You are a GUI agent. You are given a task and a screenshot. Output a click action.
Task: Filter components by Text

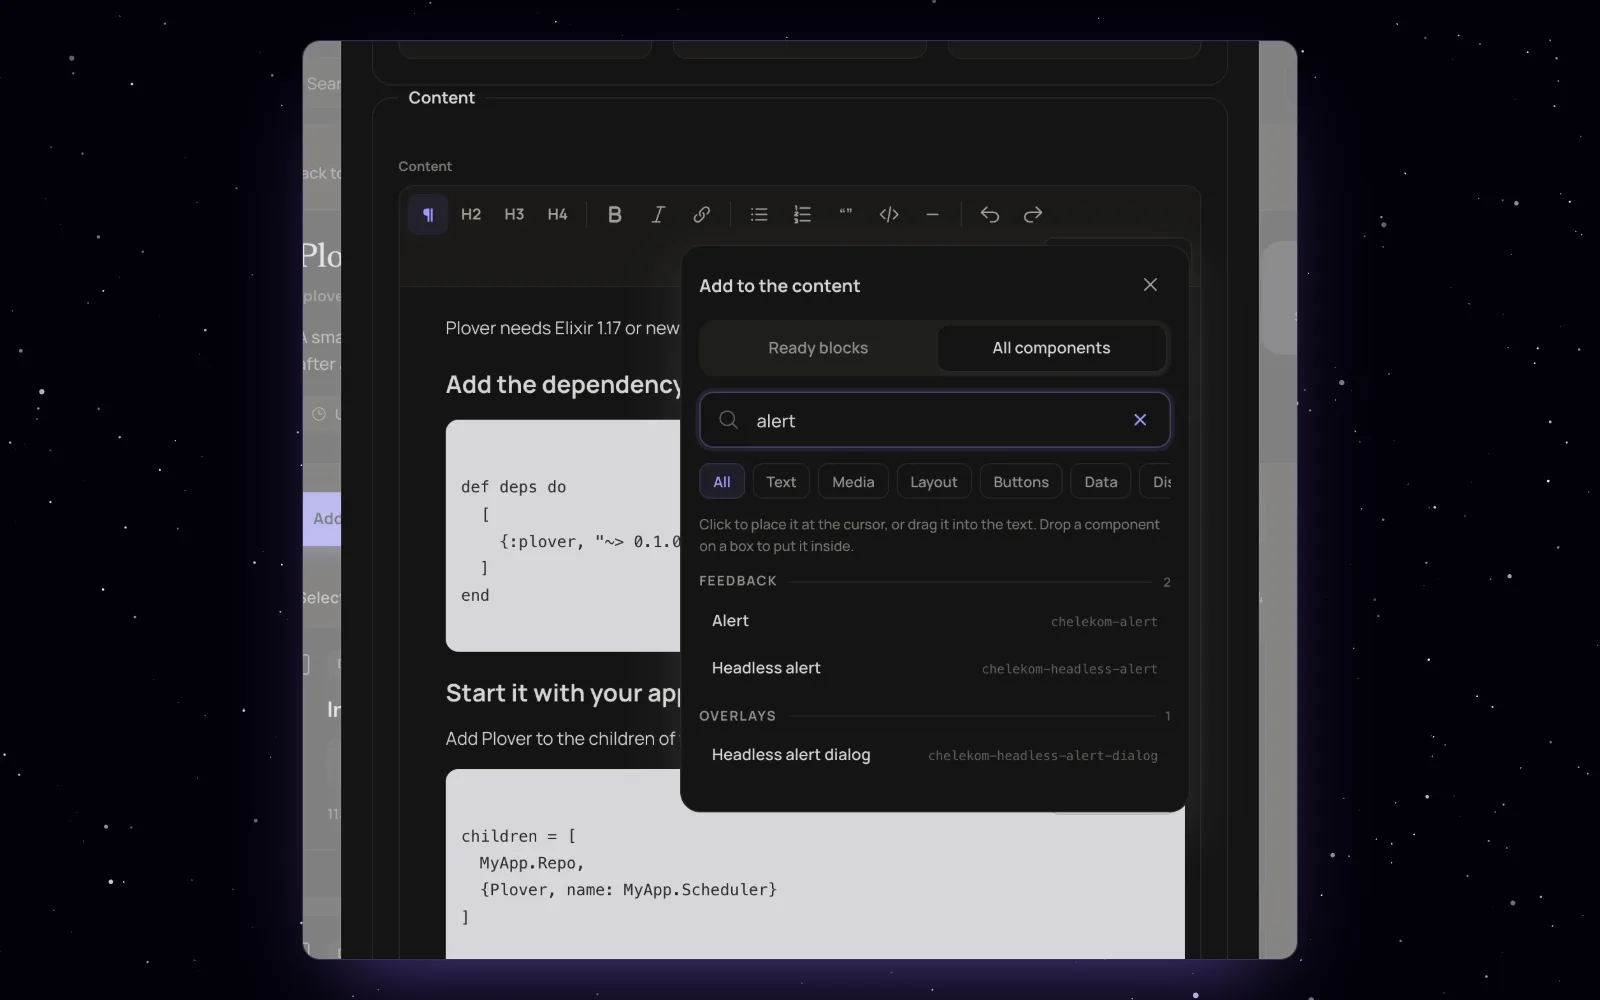coord(781,482)
